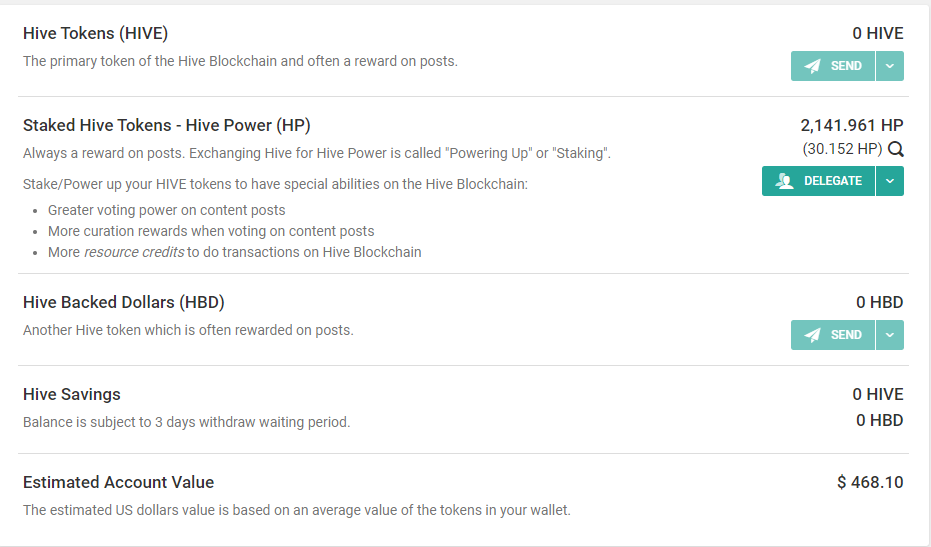Click the $ 468.10 estimated account value
This screenshot has width=931, height=547.
click(870, 482)
